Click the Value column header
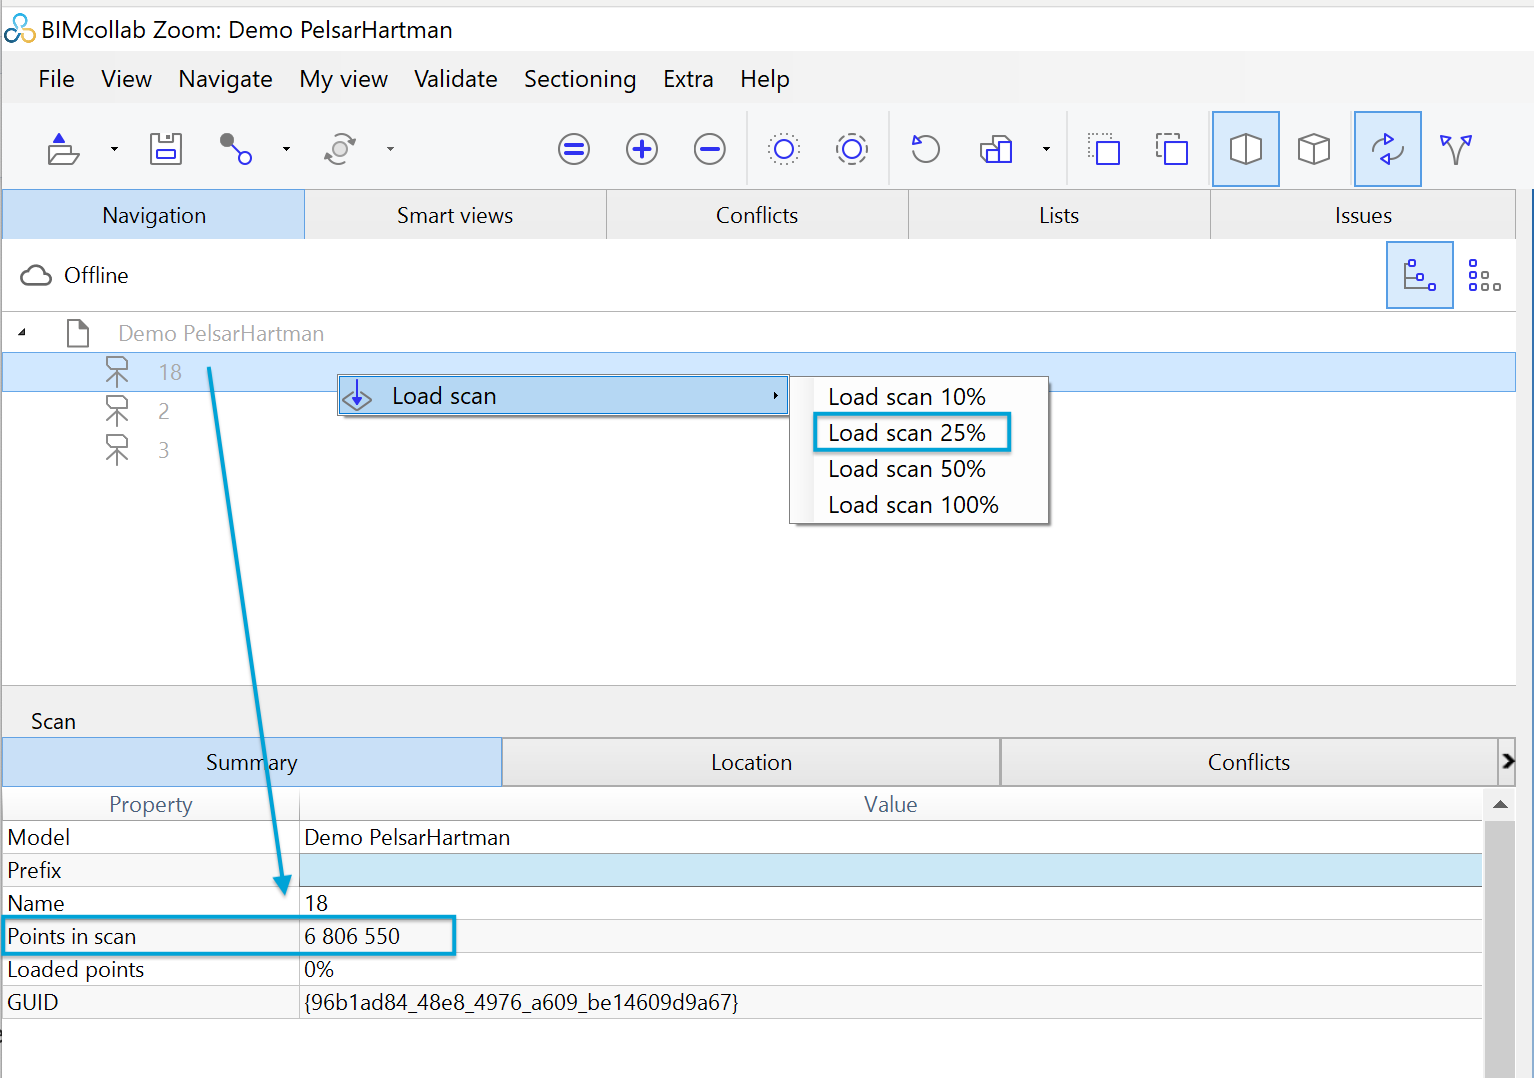1534x1078 pixels. 891,805
